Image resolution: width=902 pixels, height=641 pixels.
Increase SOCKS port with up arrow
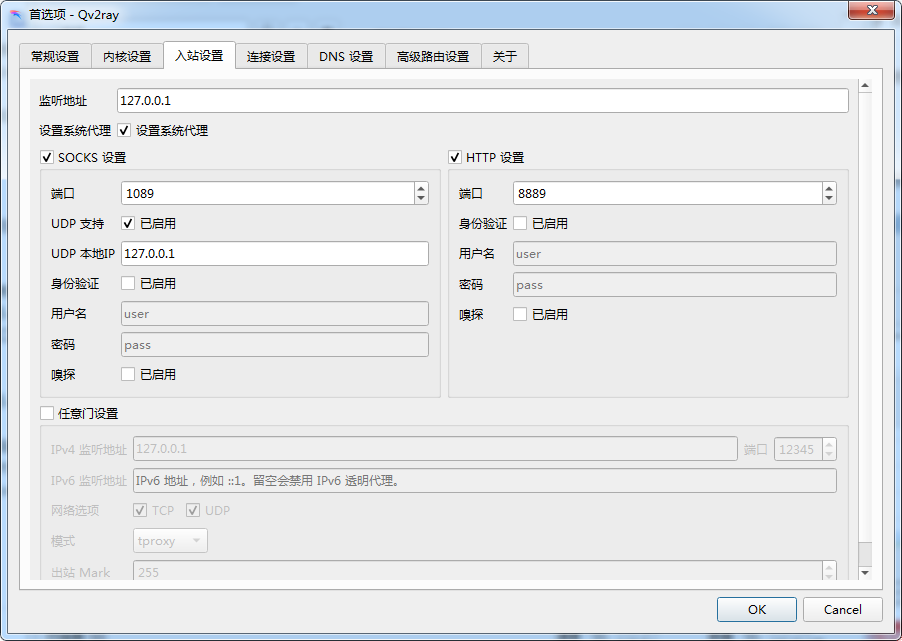pos(421,188)
